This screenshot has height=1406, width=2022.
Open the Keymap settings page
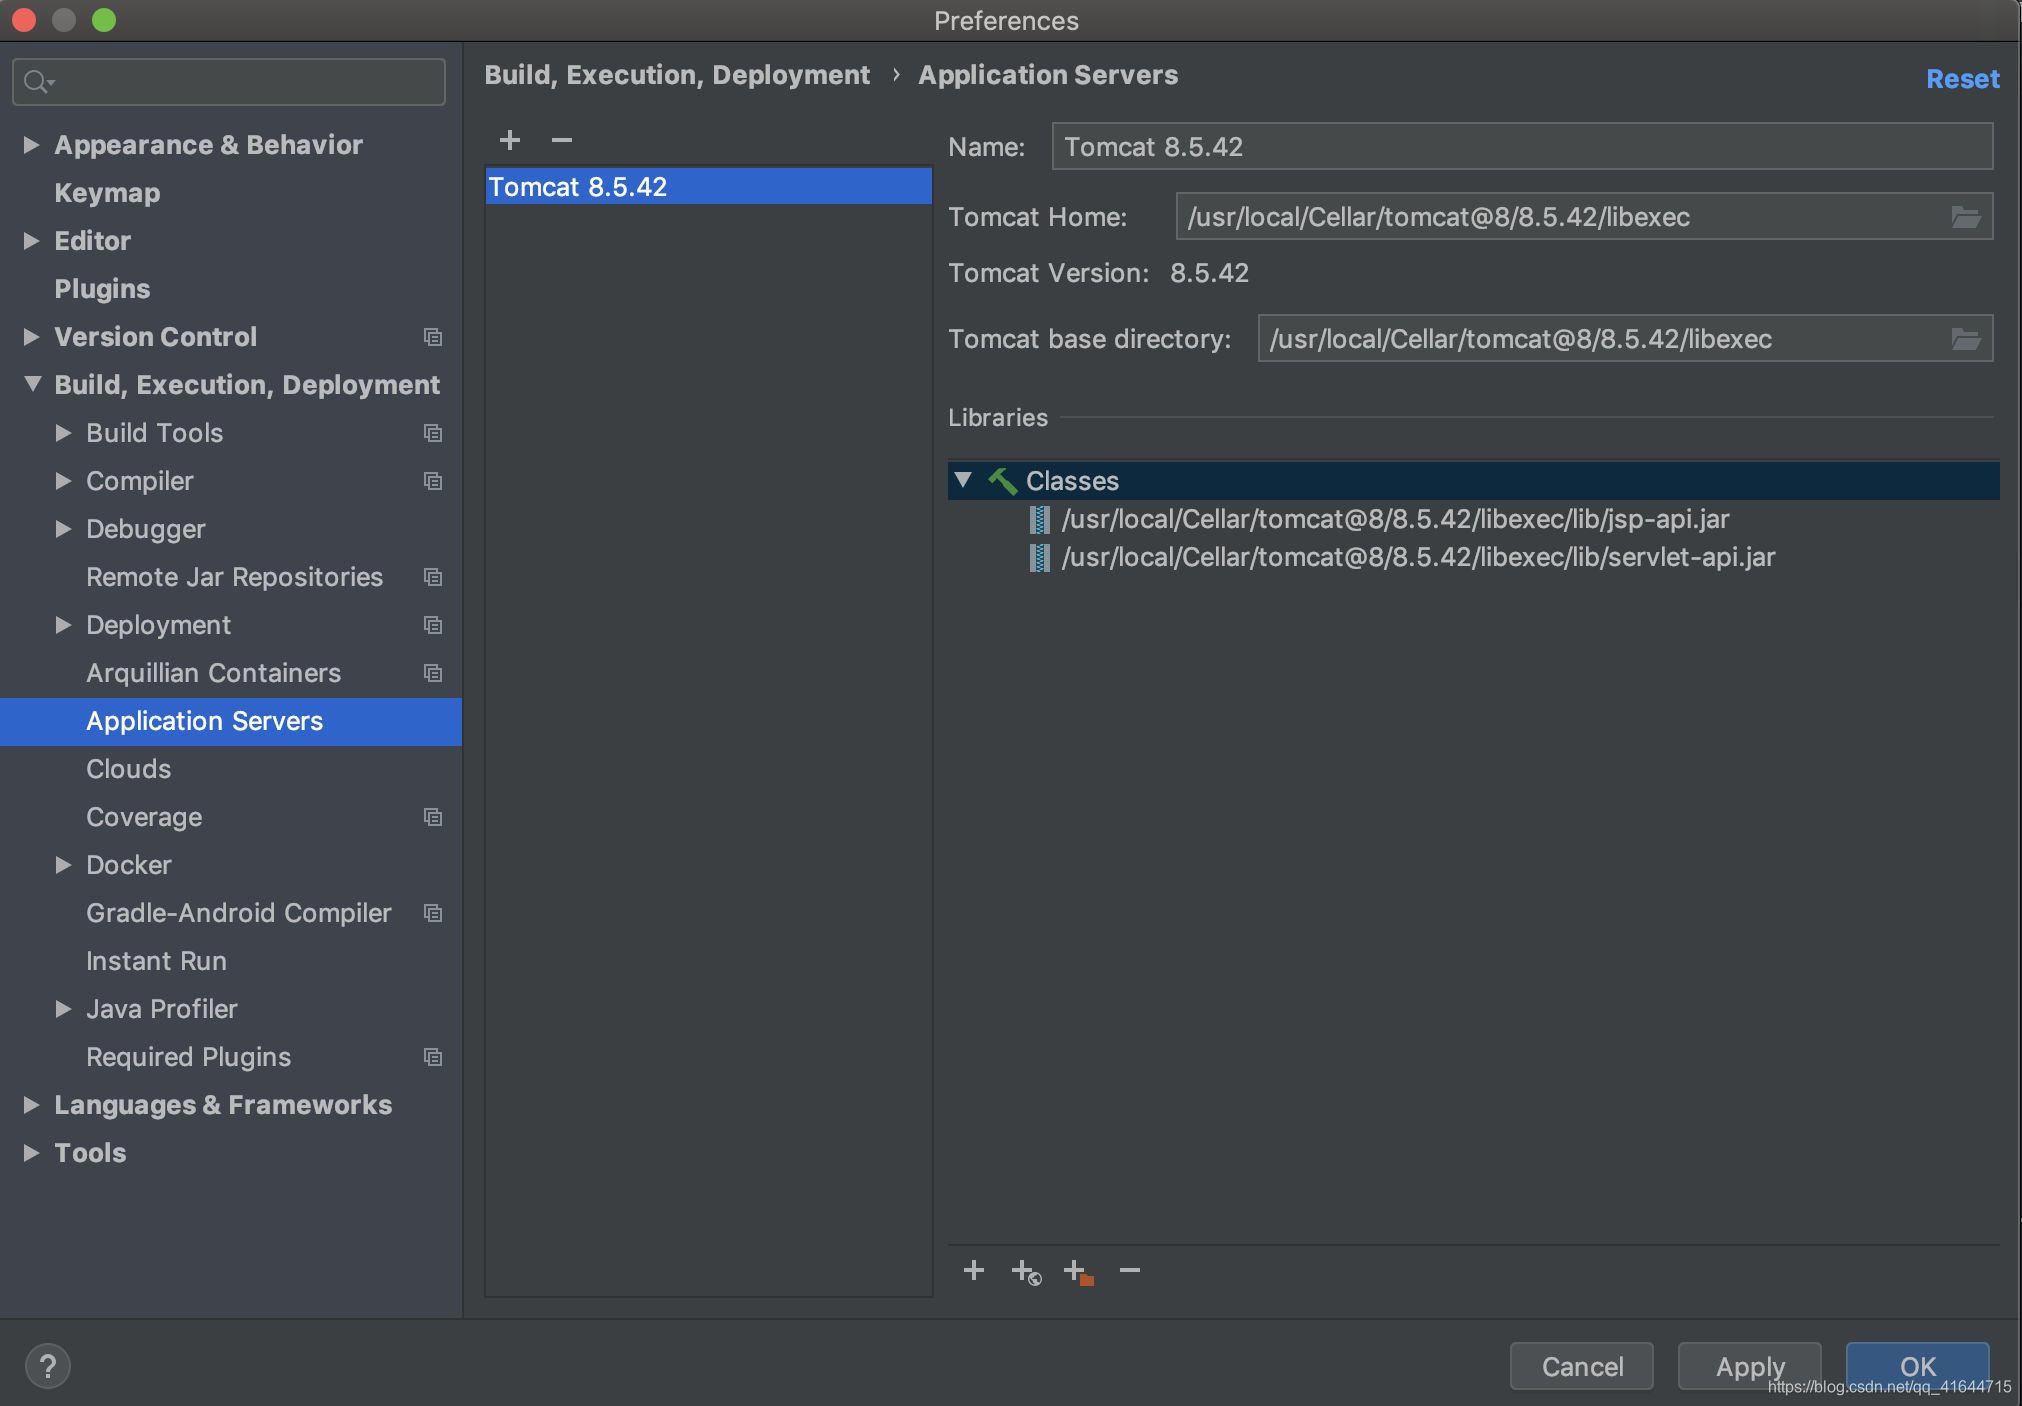(x=107, y=193)
